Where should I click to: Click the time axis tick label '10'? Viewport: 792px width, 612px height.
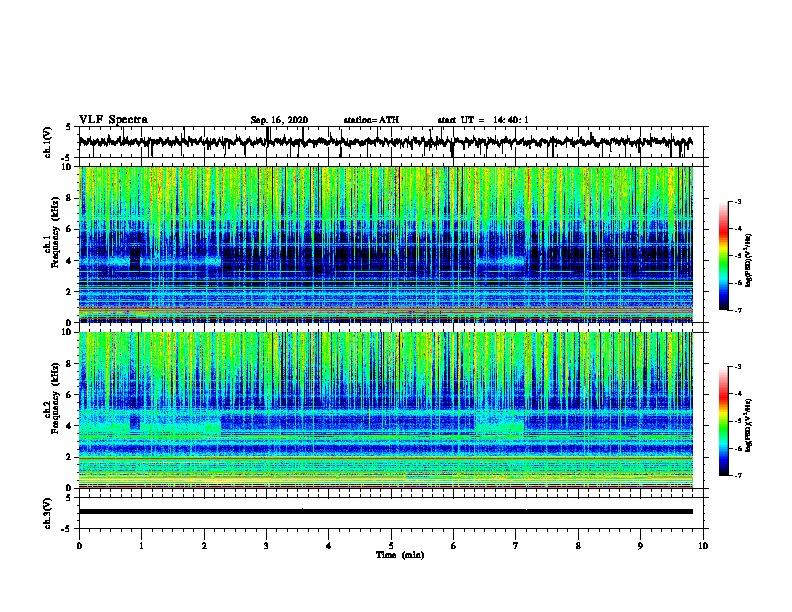703,546
